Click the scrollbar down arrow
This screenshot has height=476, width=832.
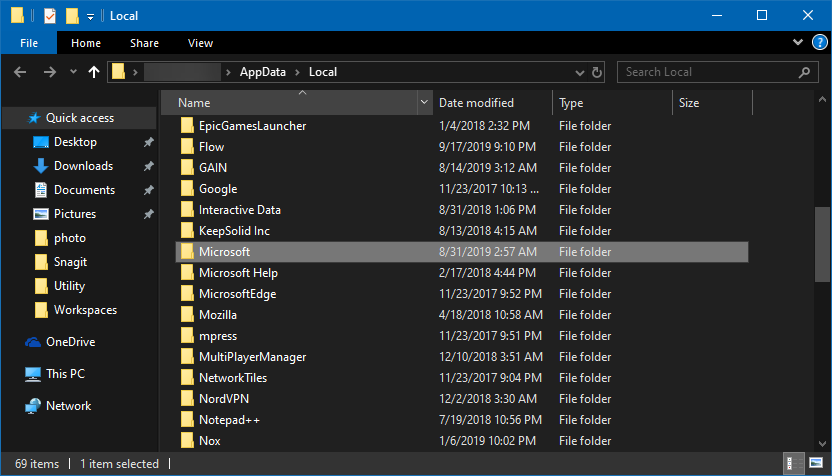822,444
